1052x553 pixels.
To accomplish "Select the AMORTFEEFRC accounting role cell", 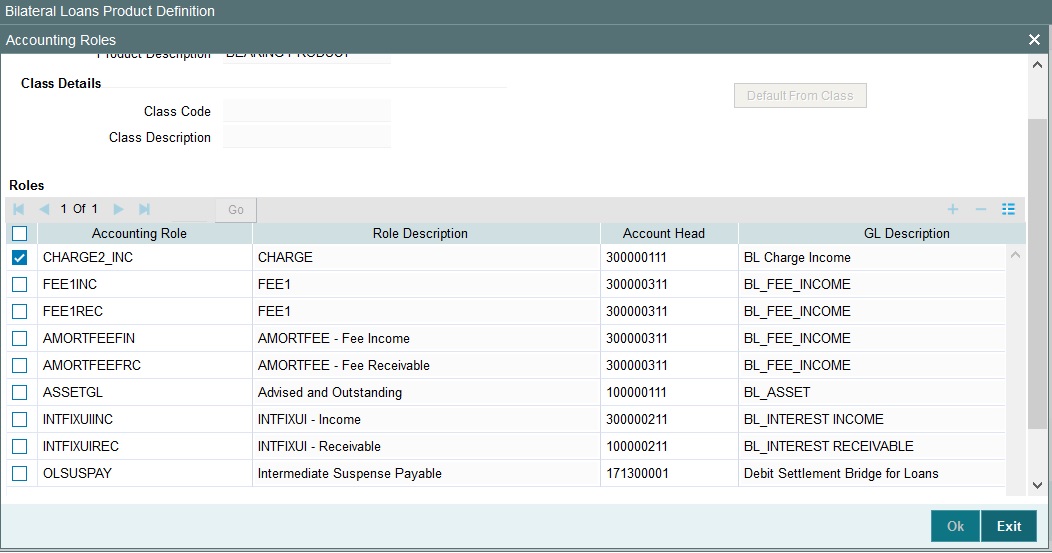I will click(x=145, y=365).
